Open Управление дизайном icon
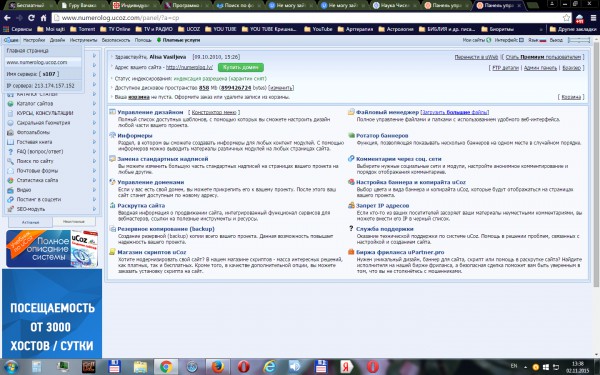Screen dimensions: 600x375 coord(112,112)
